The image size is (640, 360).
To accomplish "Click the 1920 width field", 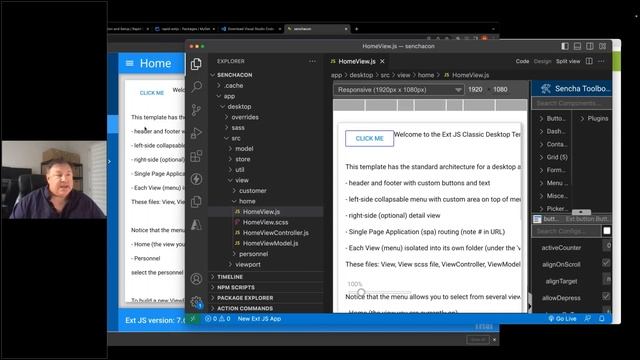I will coord(475,89).
